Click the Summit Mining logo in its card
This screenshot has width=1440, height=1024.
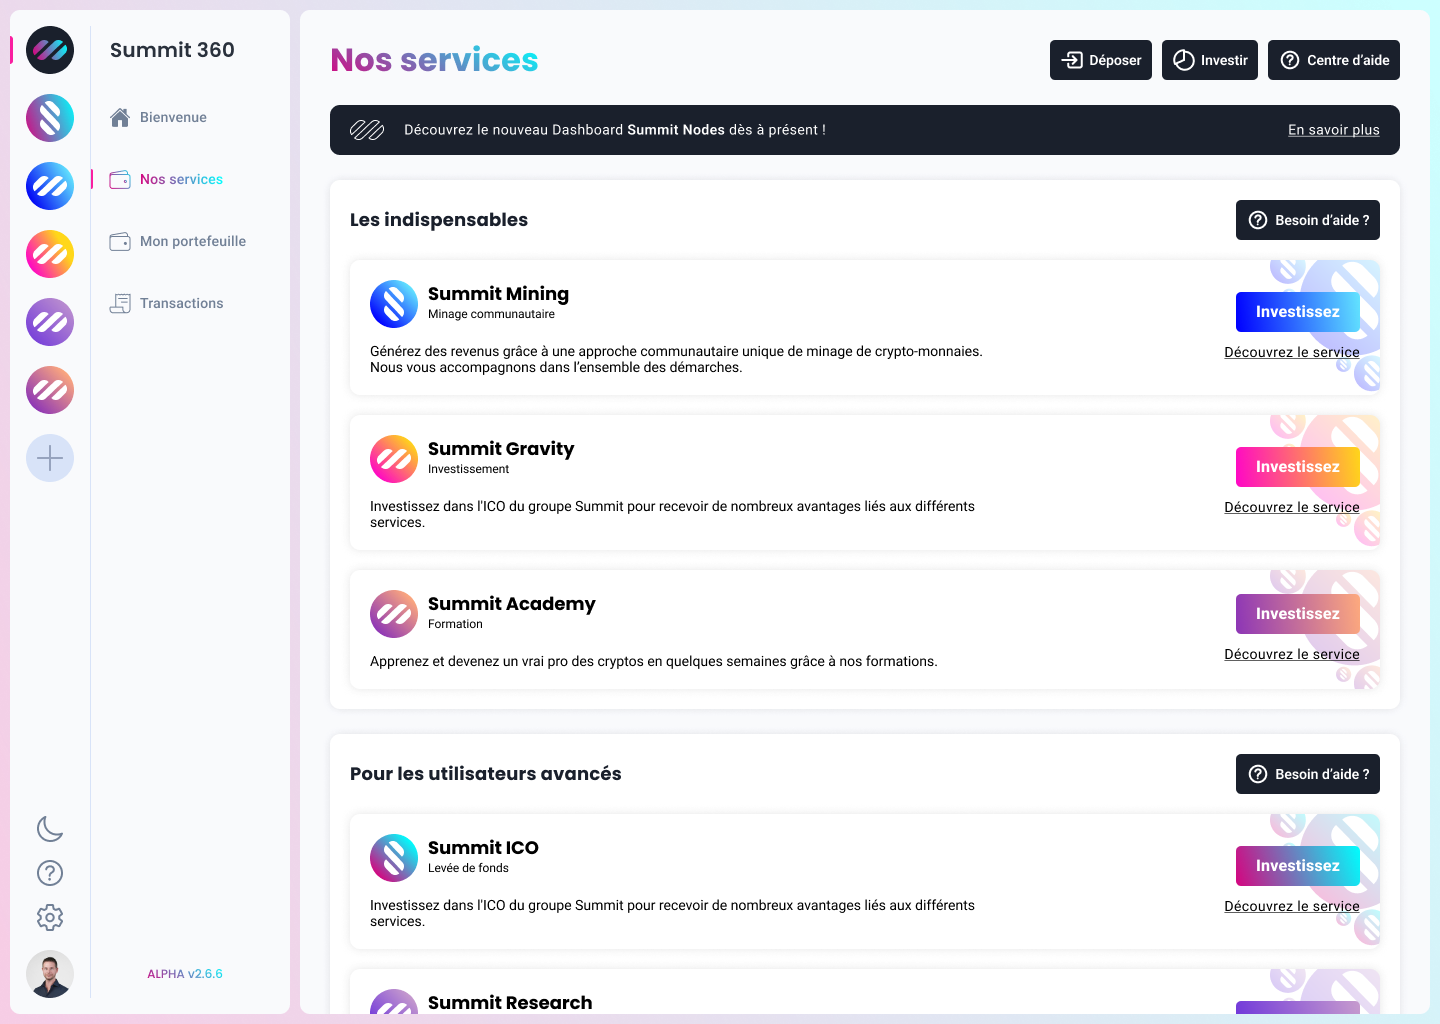click(x=394, y=304)
